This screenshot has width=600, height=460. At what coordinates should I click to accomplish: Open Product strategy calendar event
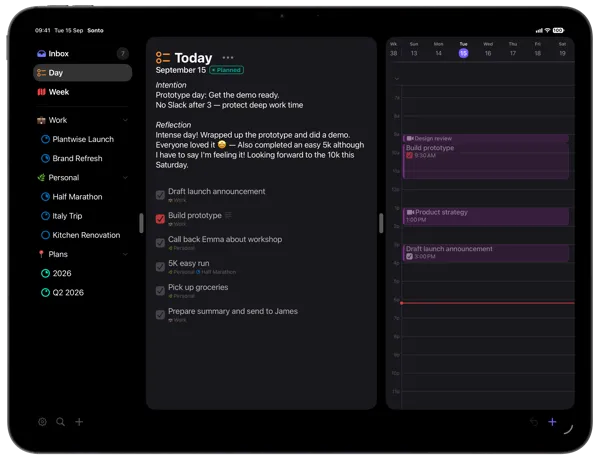click(486, 216)
